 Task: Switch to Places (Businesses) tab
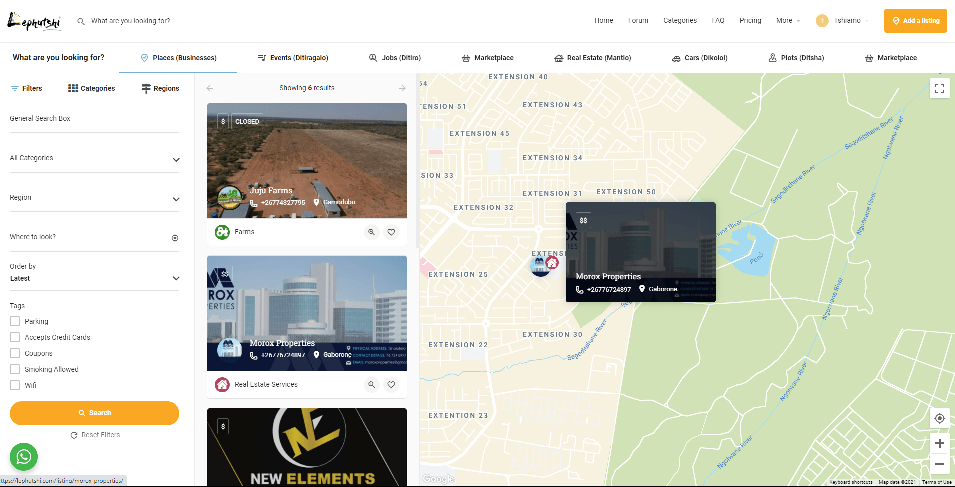click(178, 58)
